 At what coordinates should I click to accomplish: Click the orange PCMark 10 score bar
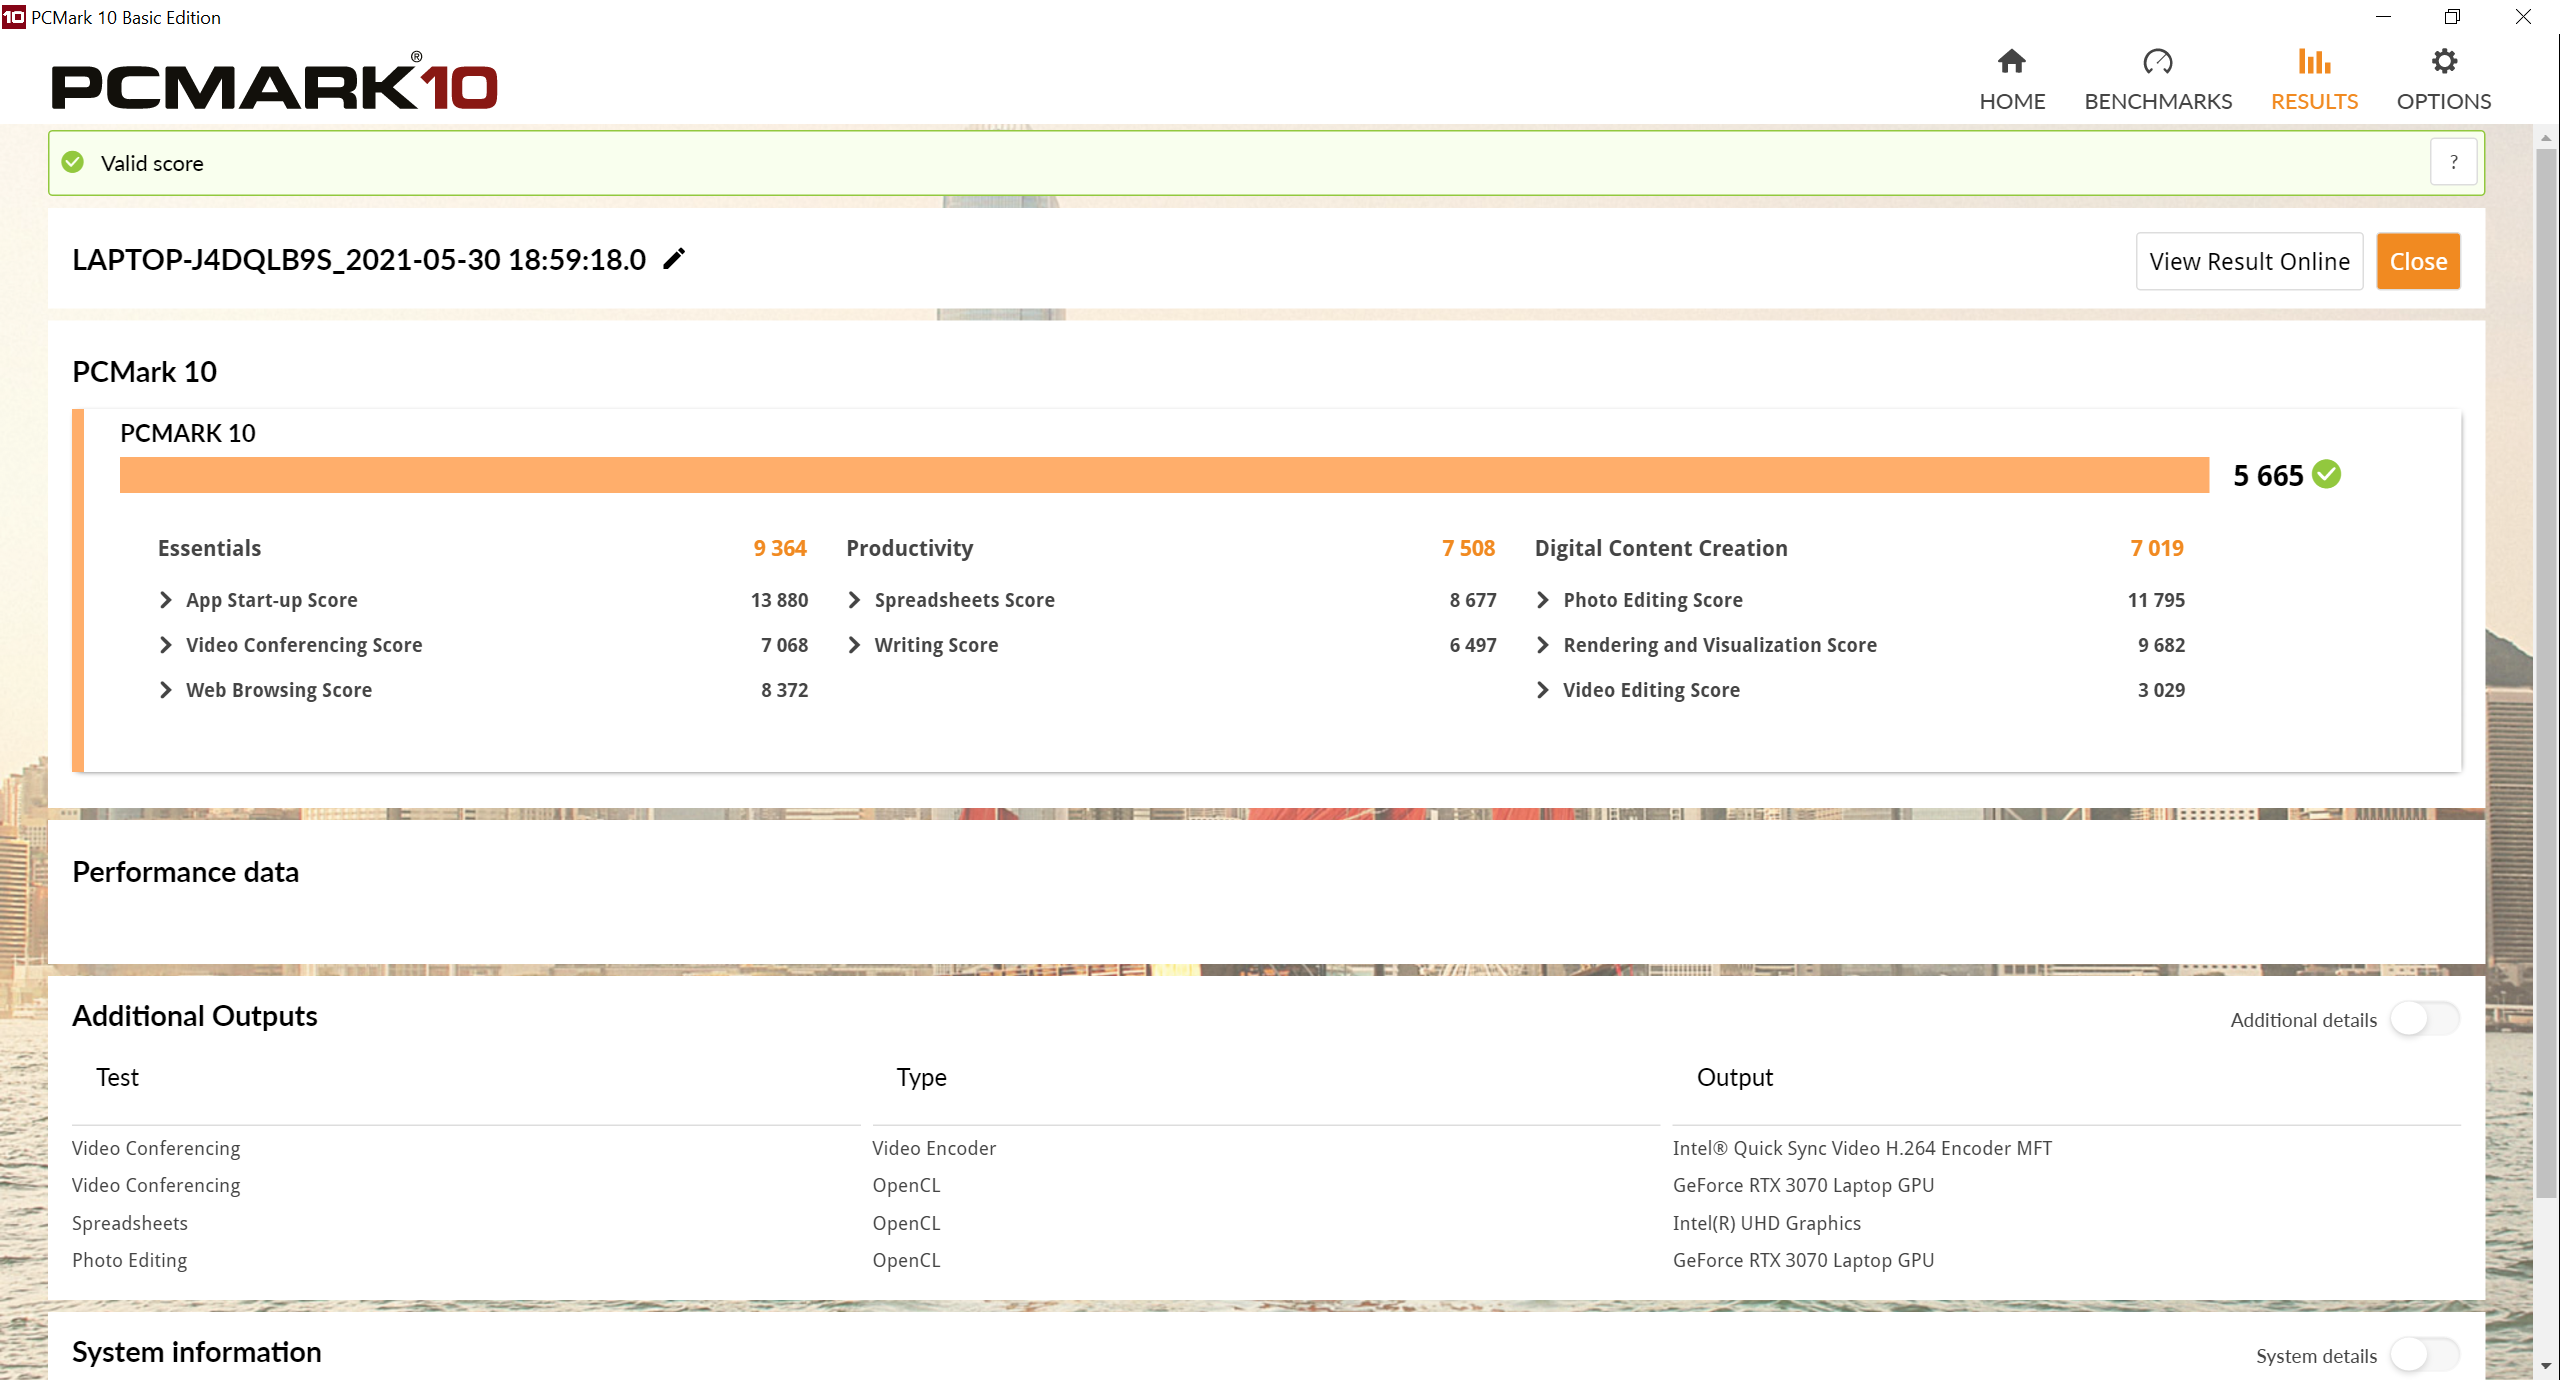pyautogui.click(x=1164, y=475)
